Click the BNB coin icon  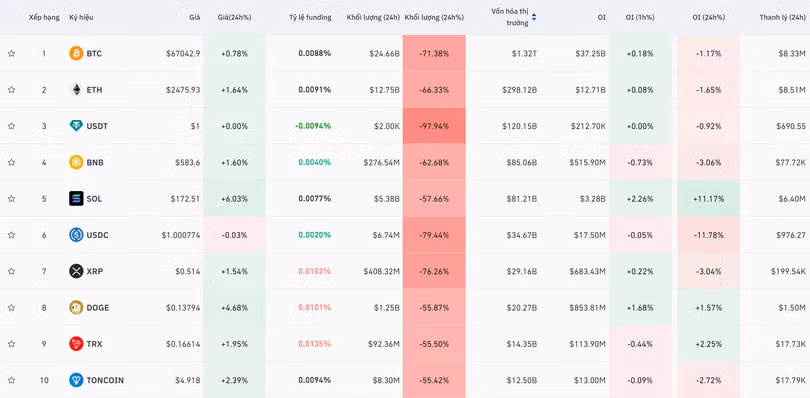[76, 162]
